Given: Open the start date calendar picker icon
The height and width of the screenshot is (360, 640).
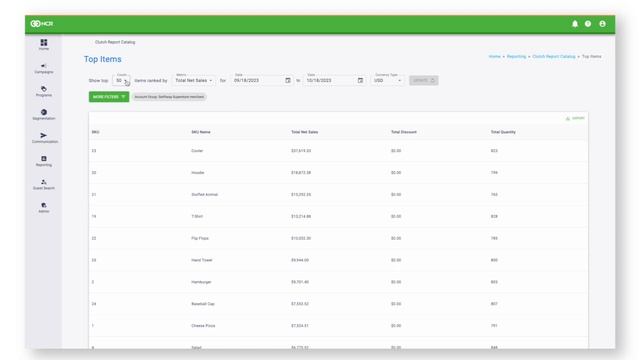Looking at the screenshot, I should (x=288, y=80).
